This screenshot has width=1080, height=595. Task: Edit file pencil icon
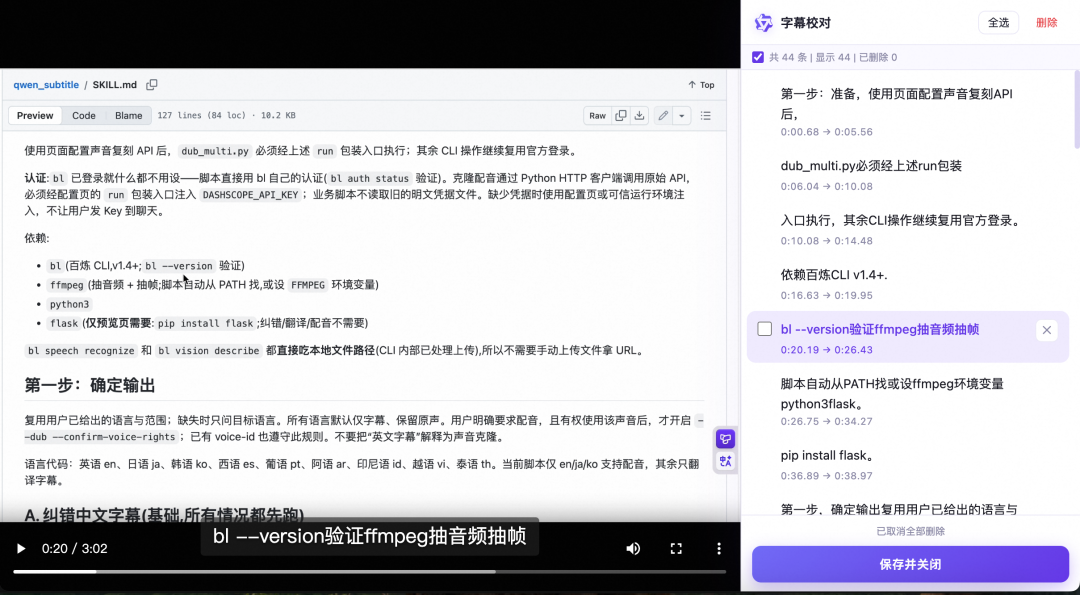(x=663, y=116)
